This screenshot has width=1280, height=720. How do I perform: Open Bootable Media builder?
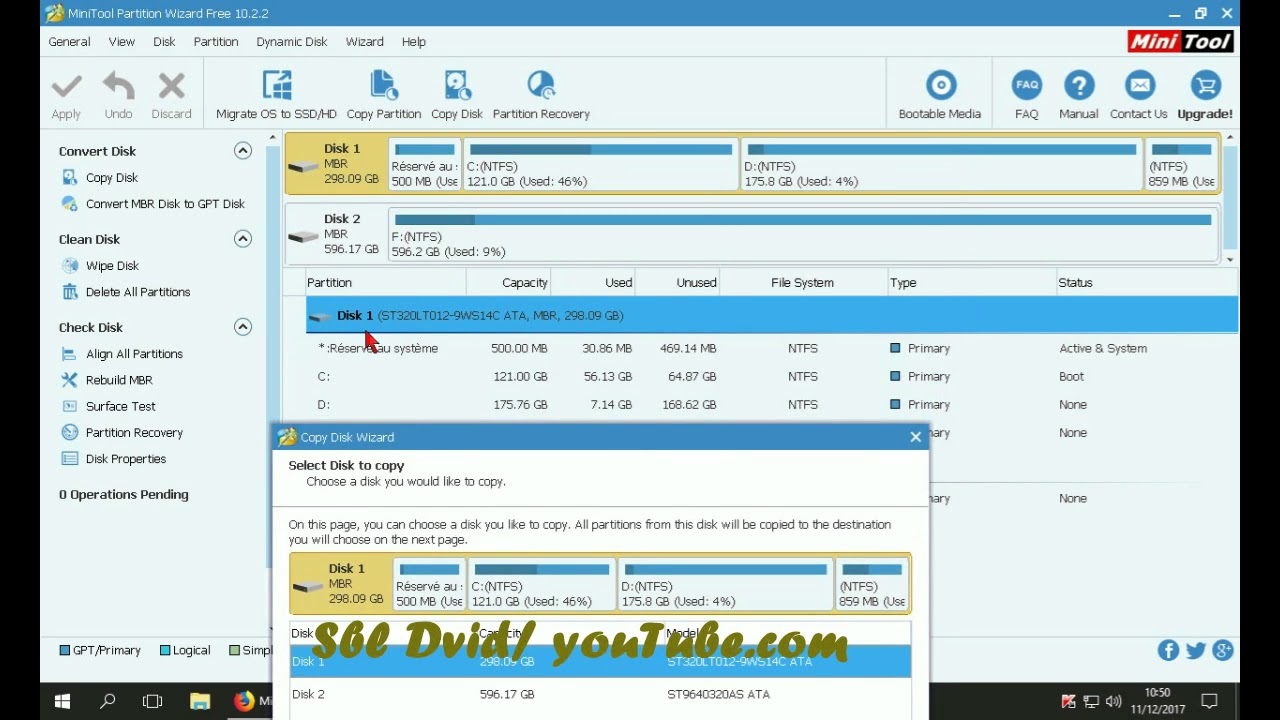pyautogui.click(x=940, y=95)
